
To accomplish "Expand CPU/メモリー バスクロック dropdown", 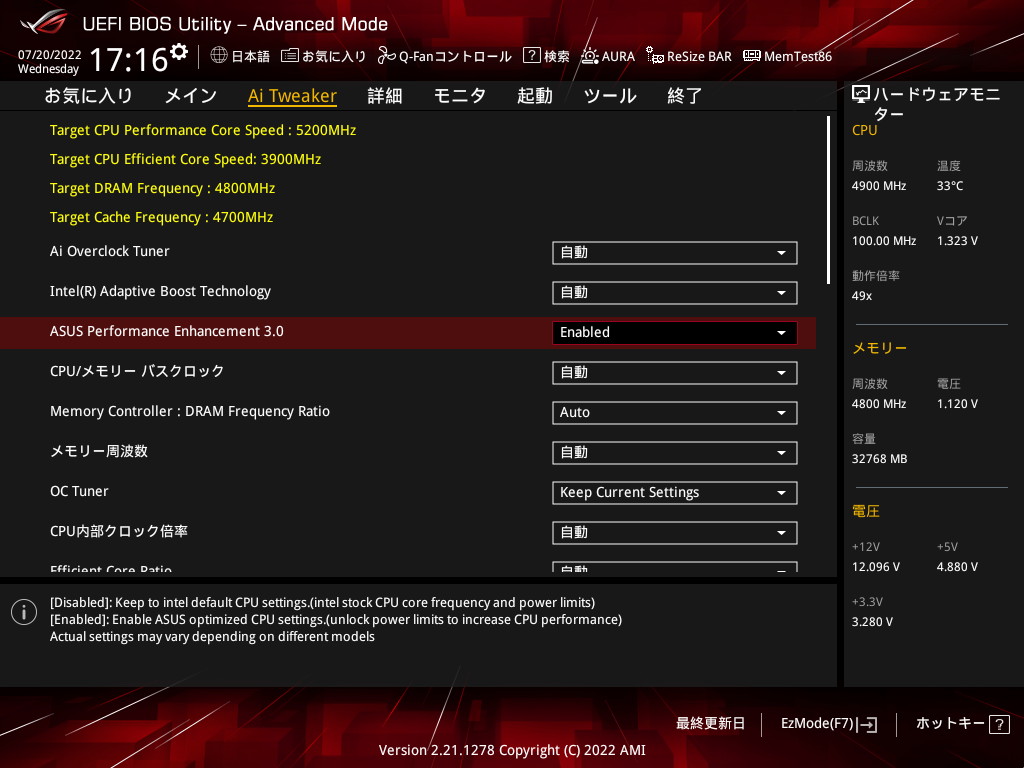I will coord(675,373).
